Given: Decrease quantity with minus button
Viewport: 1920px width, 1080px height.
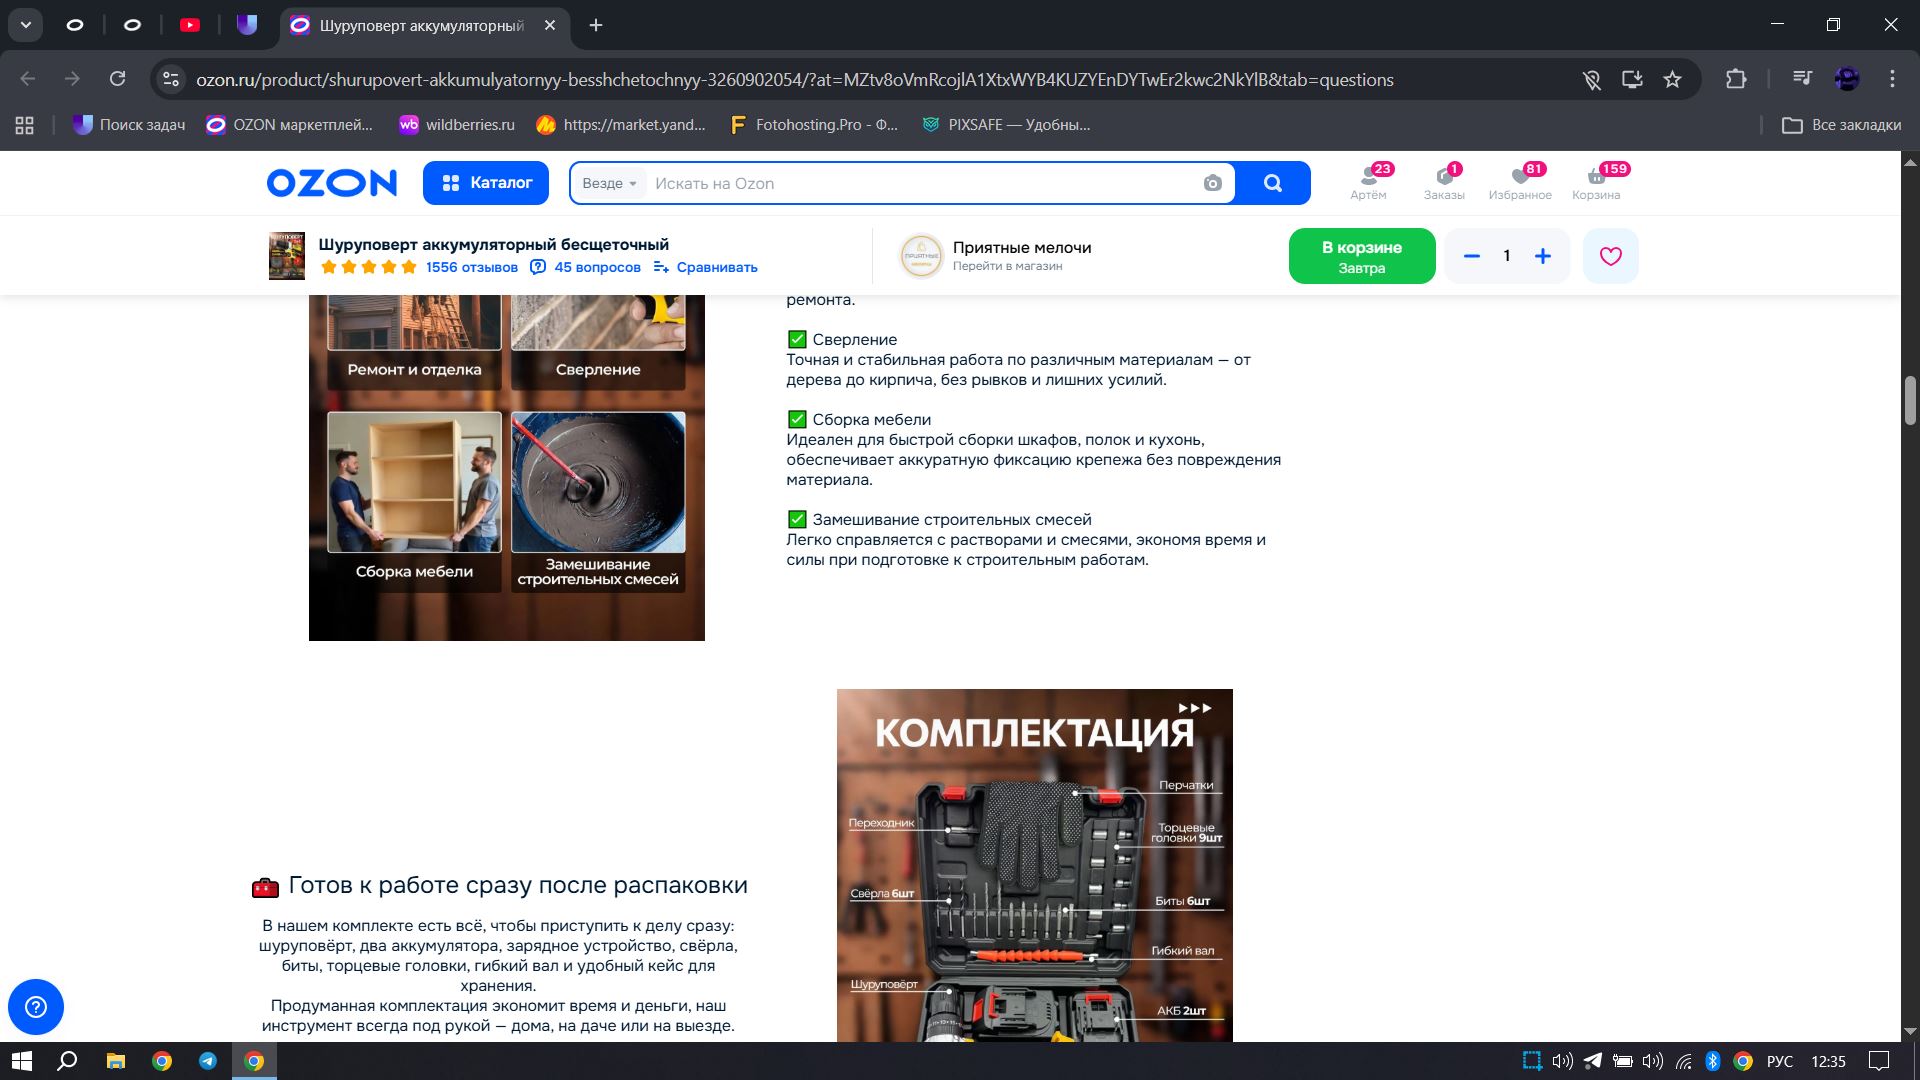Looking at the screenshot, I should point(1471,256).
